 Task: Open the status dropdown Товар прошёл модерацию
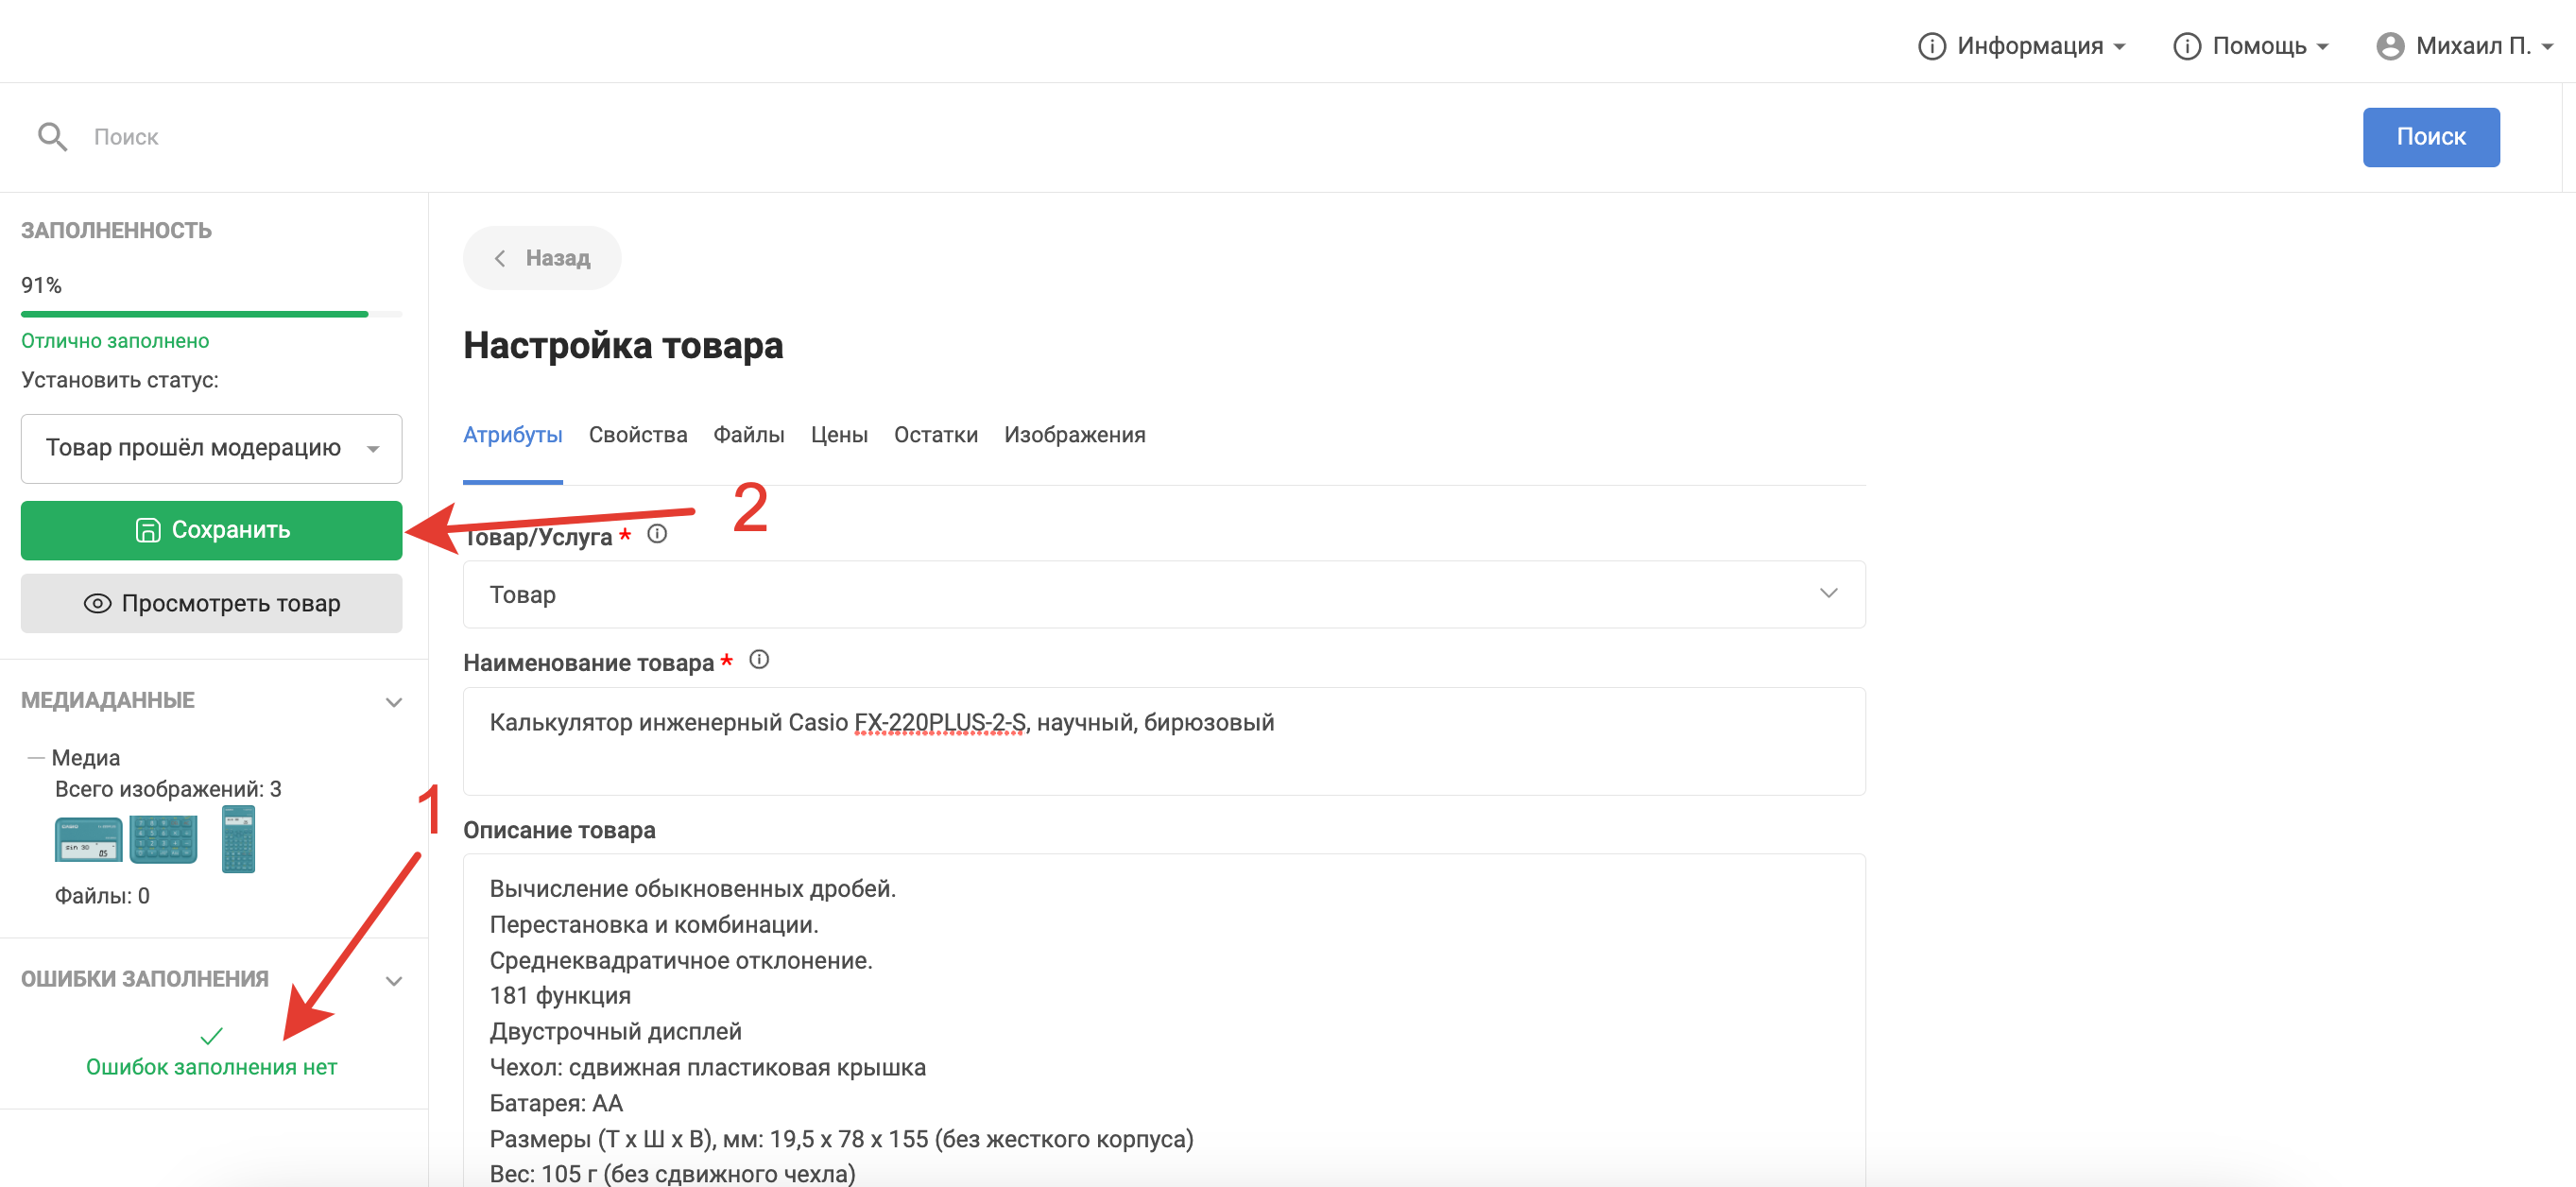(x=211, y=448)
